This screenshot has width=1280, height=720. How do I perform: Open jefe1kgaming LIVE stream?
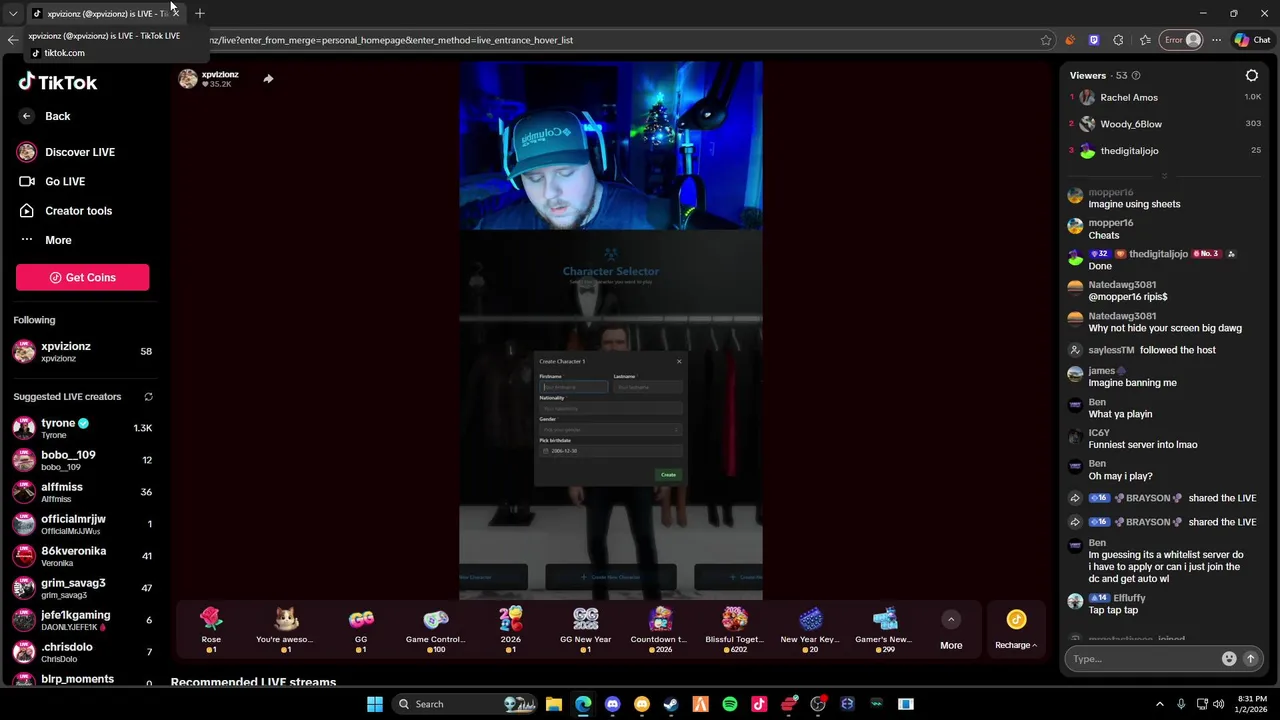point(82,620)
